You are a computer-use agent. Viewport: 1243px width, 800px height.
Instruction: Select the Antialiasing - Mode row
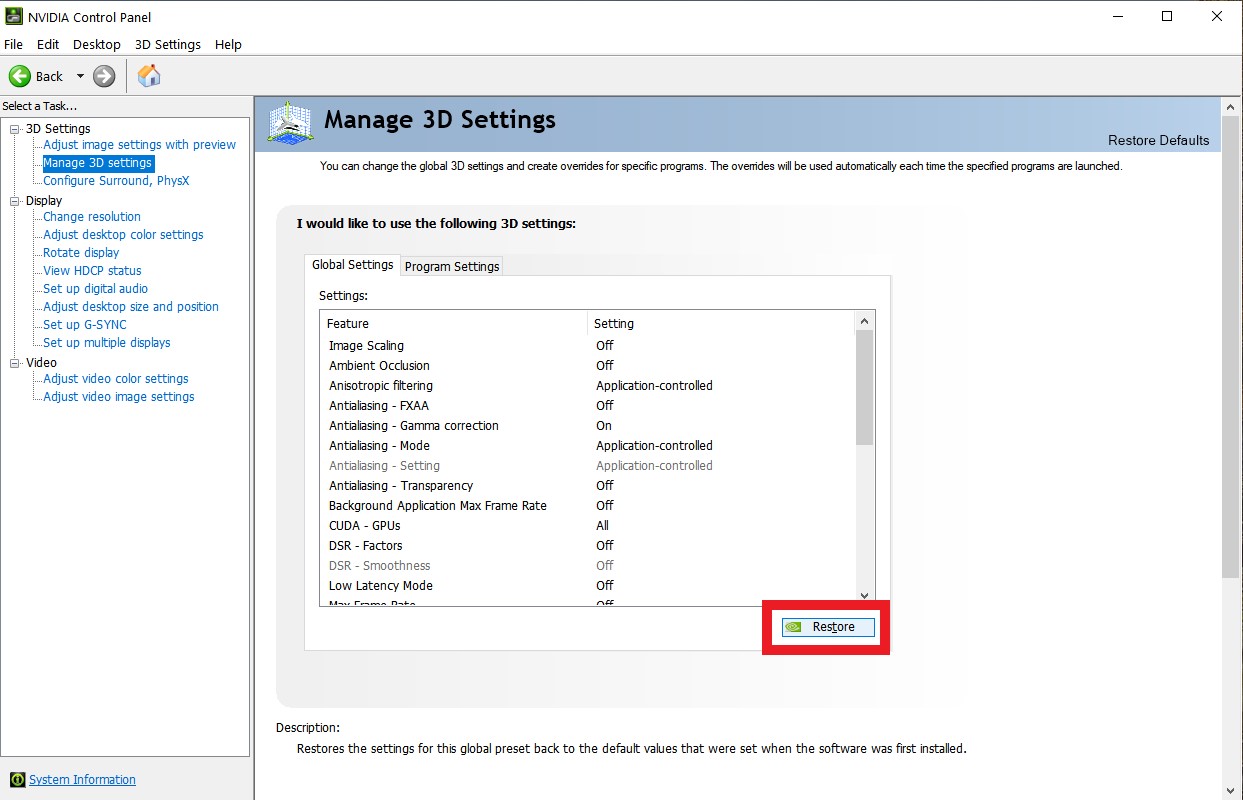588,446
